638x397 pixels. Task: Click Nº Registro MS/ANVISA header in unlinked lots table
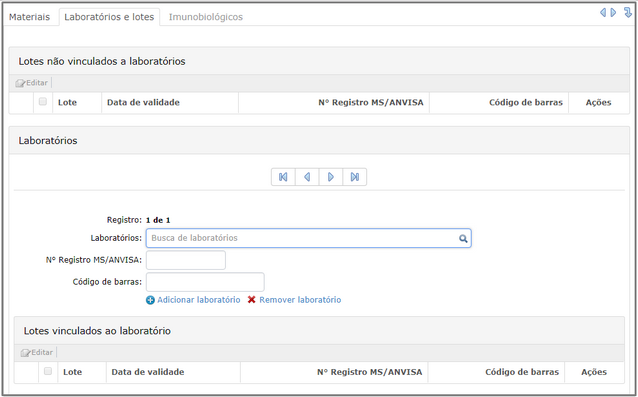371,103
